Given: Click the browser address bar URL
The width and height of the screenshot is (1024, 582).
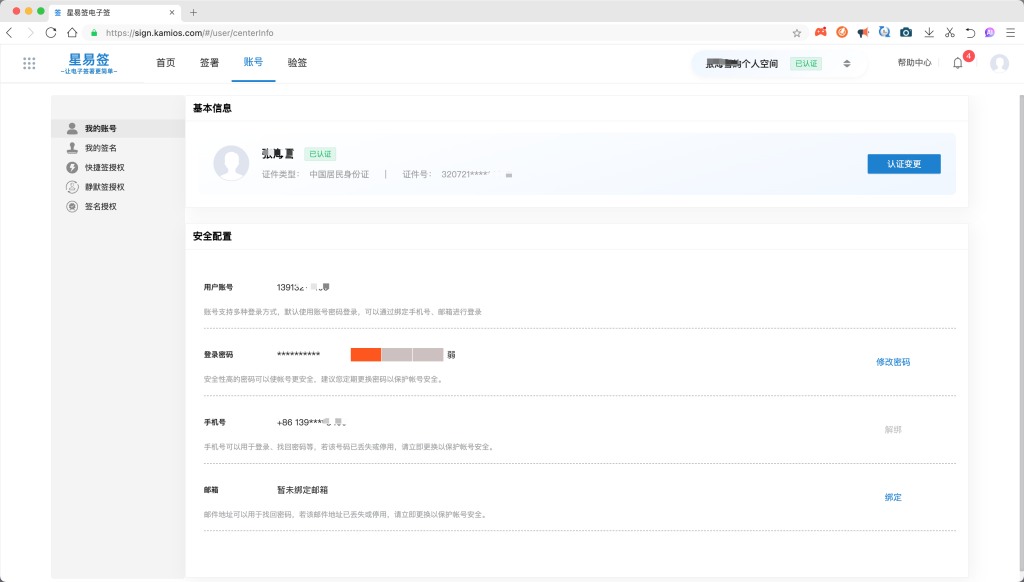Looking at the screenshot, I should [x=189, y=33].
